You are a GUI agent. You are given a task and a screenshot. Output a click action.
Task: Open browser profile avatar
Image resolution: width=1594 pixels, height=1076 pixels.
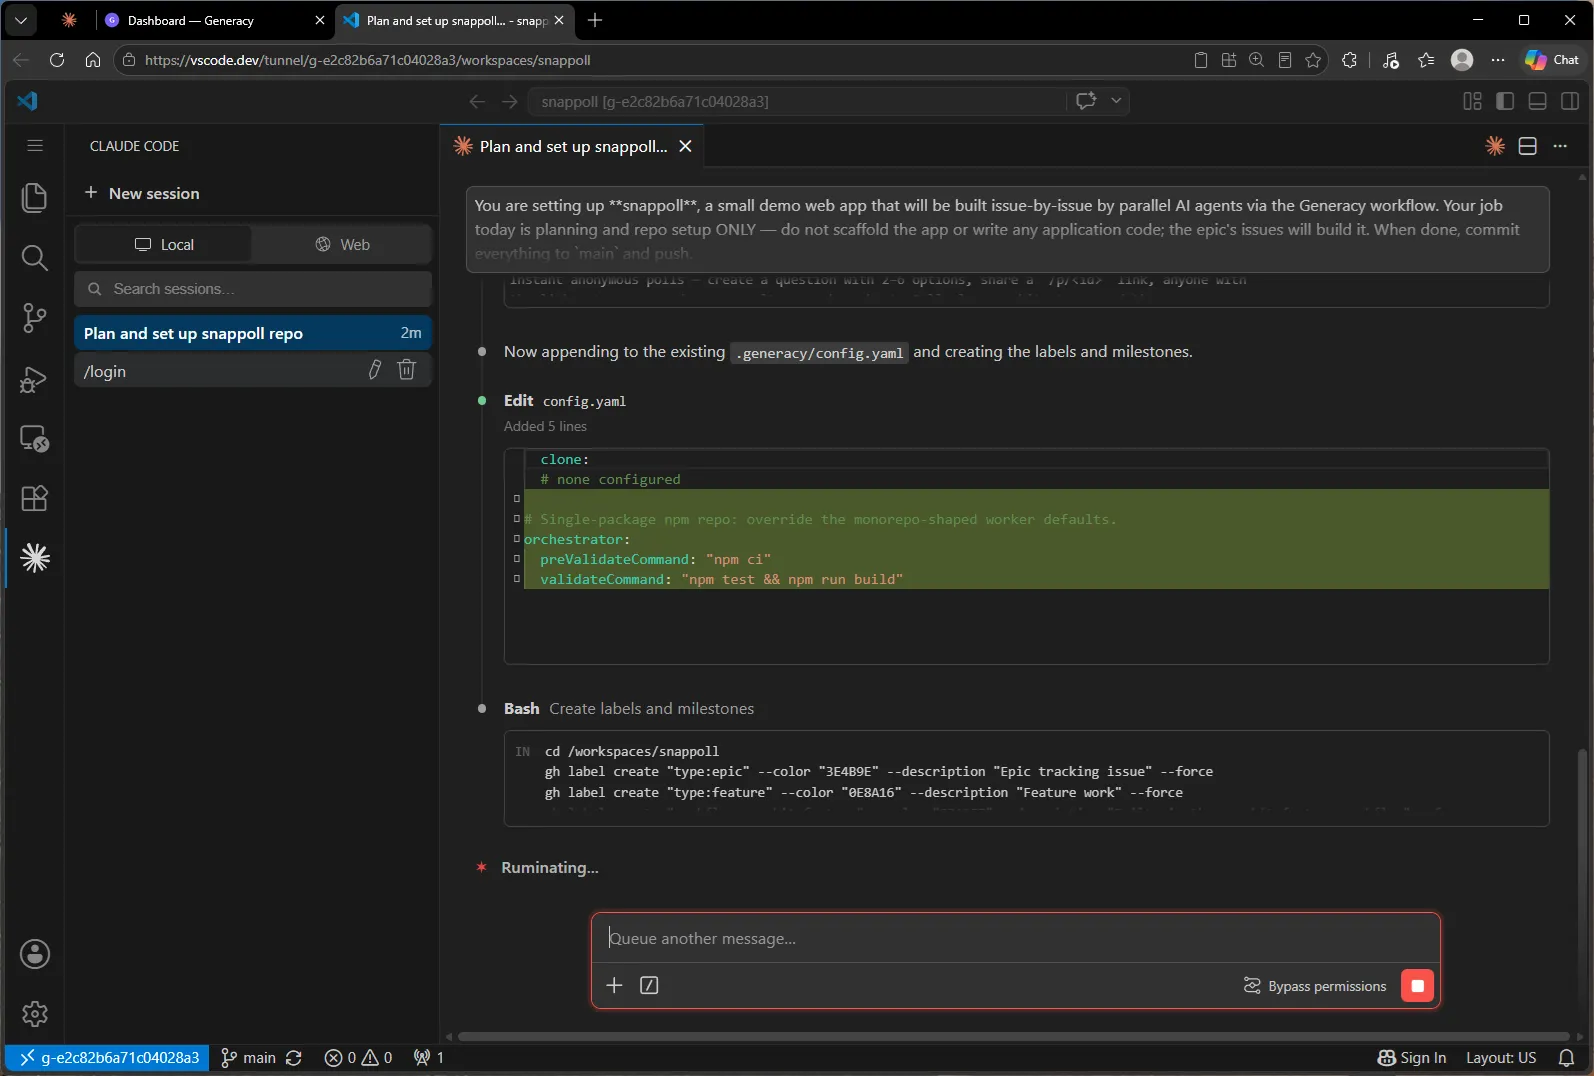1462,60
